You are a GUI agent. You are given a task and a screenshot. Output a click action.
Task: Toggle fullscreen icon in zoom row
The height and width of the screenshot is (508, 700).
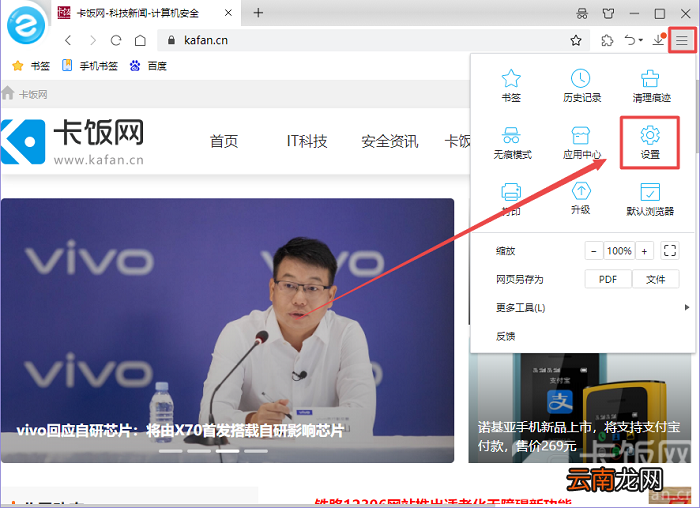click(670, 250)
